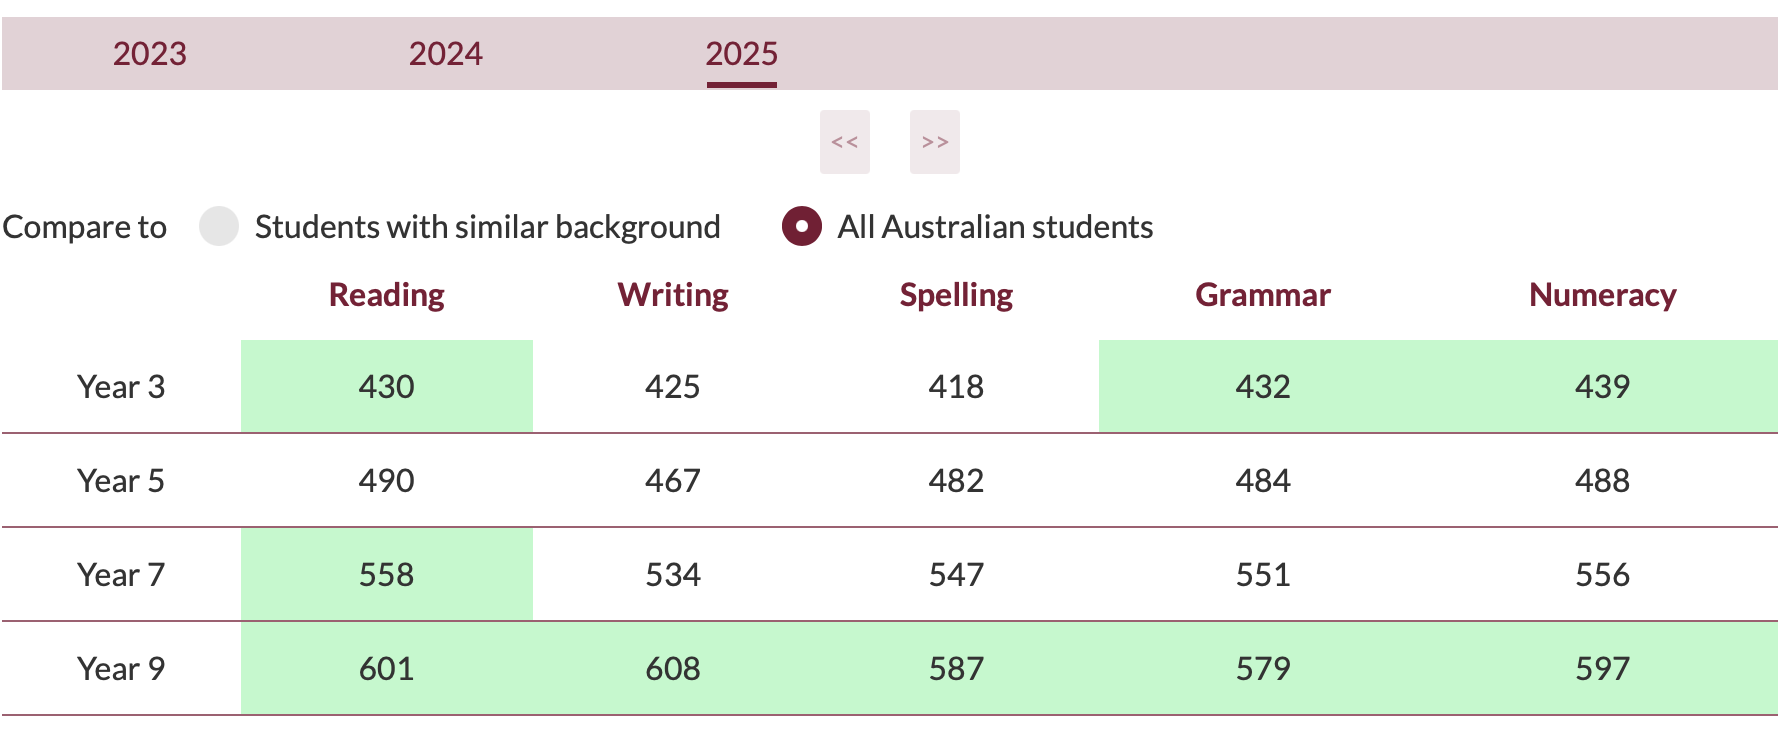This screenshot has width=1780, height=754.
Task: Click the Grammar column header
Action: click(x=1263, y=295)
